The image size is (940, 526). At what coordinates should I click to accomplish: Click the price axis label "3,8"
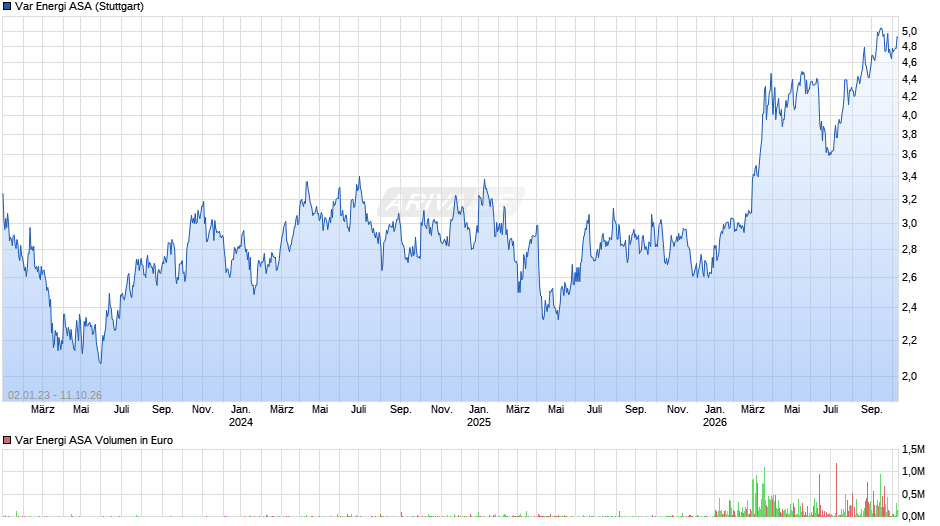pos(909,134)
